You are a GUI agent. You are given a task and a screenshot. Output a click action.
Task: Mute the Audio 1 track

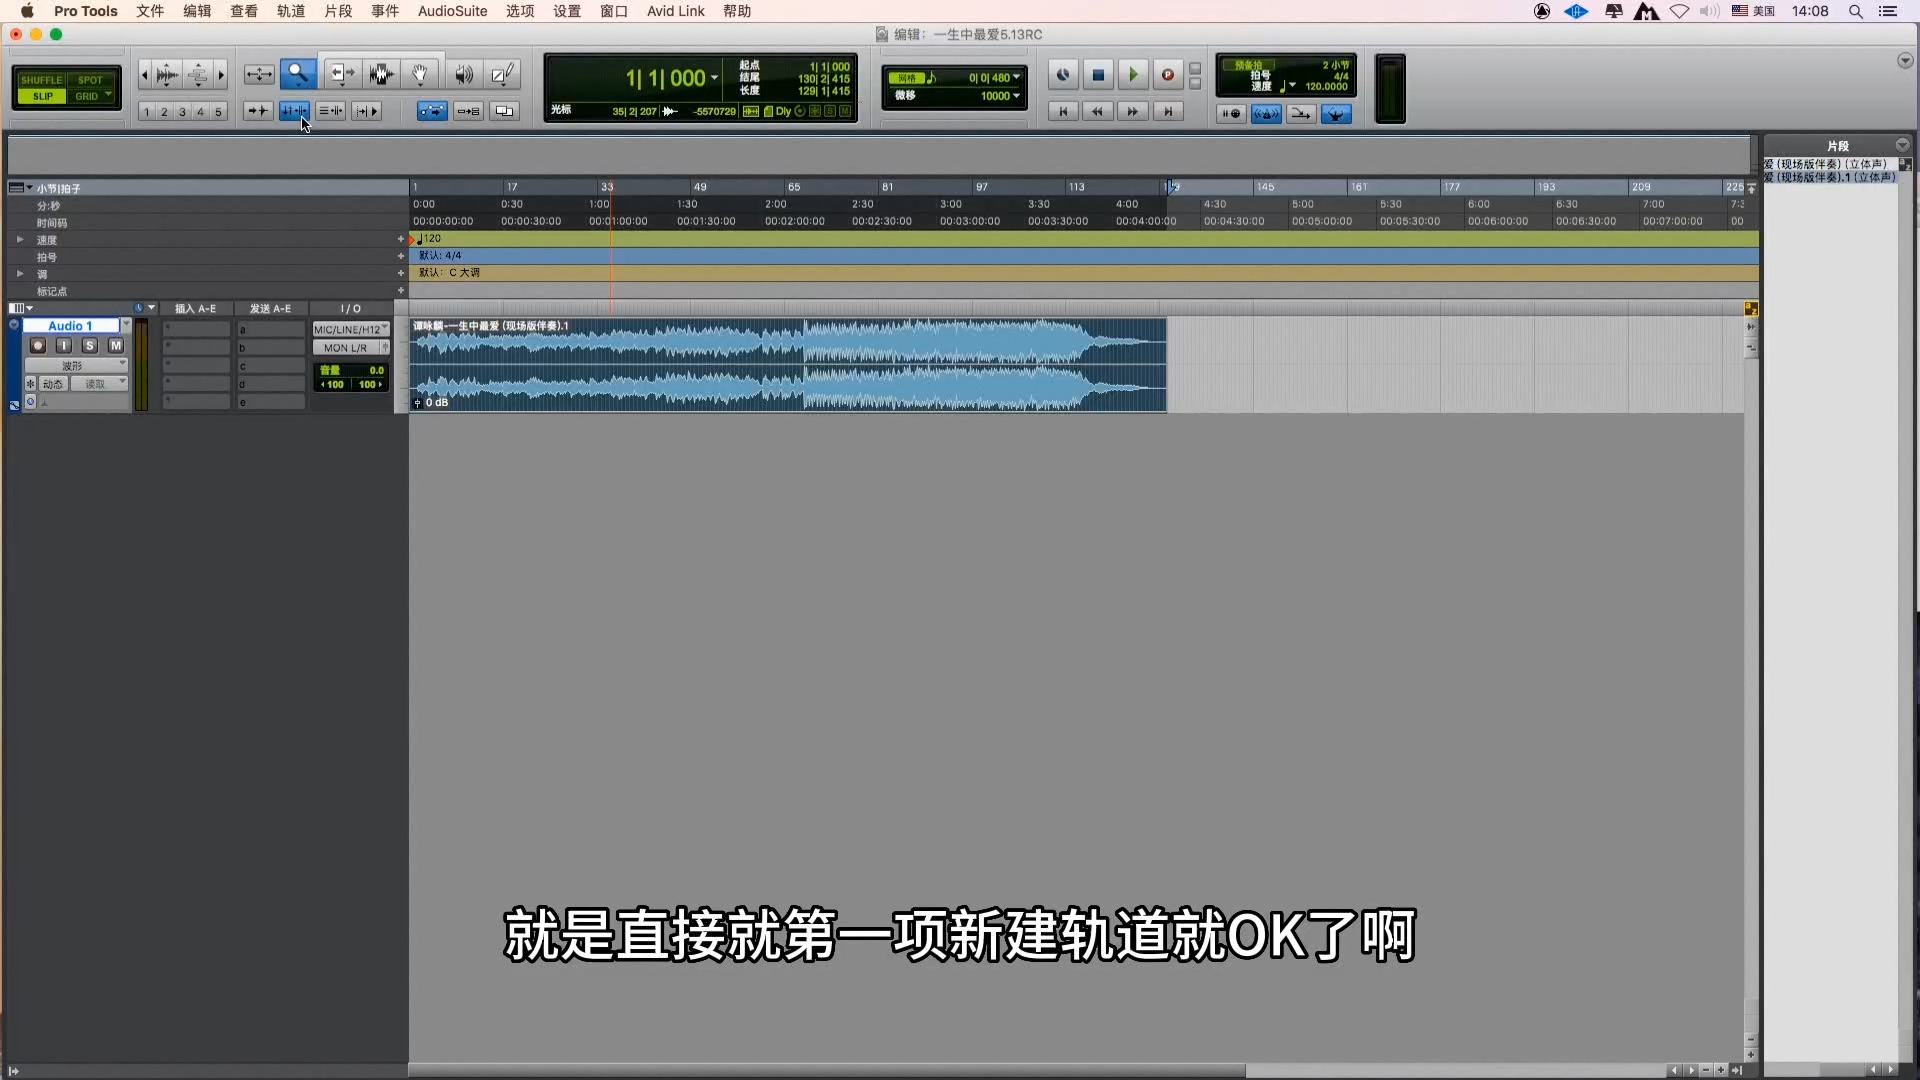pyautogui.click(x=116, y=346)
